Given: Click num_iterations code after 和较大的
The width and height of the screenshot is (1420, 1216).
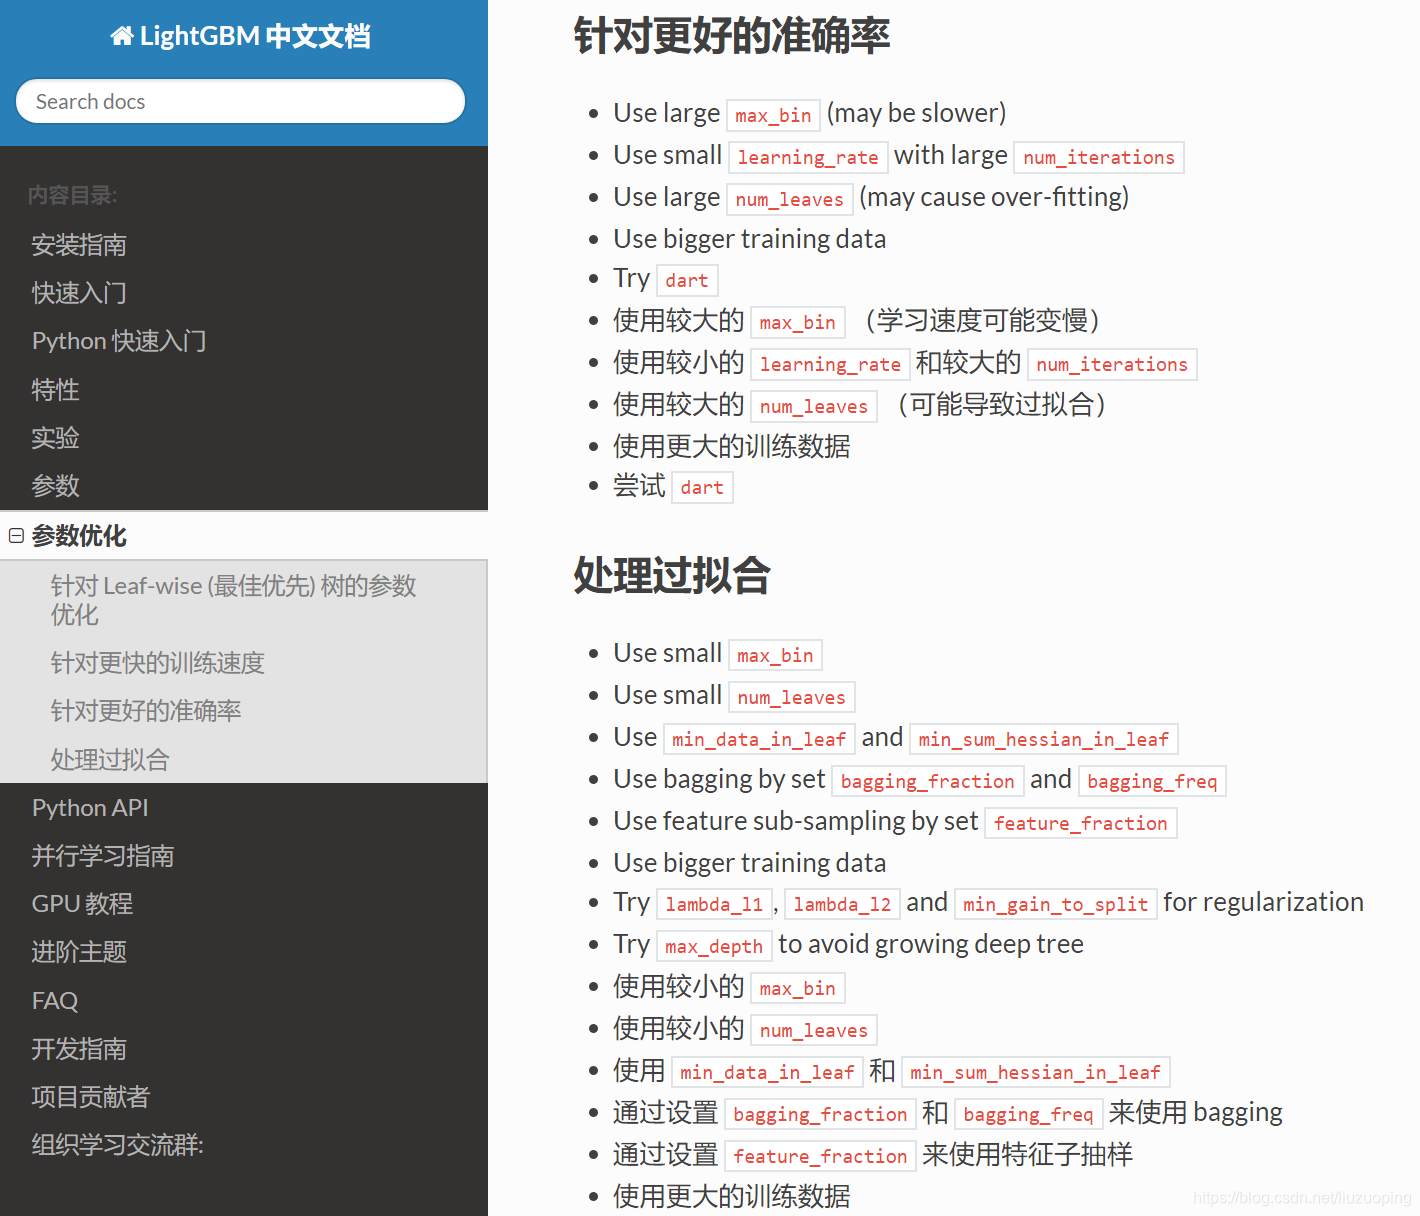Looking at the screenshot, I should pos(1112,364).
